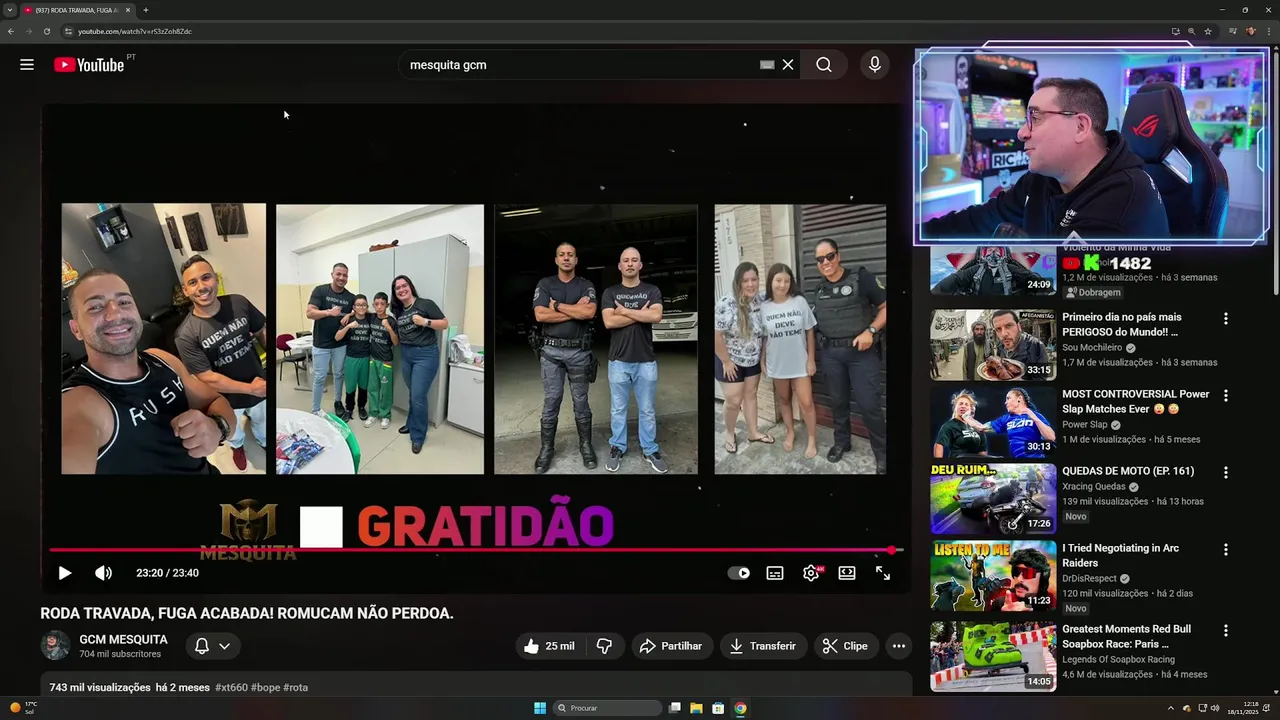Open the YouTube hamburger guide menu
Image resolution: width=1280 pixels, height=720 pixels.
pyautogui.click(x=27, y=65)
